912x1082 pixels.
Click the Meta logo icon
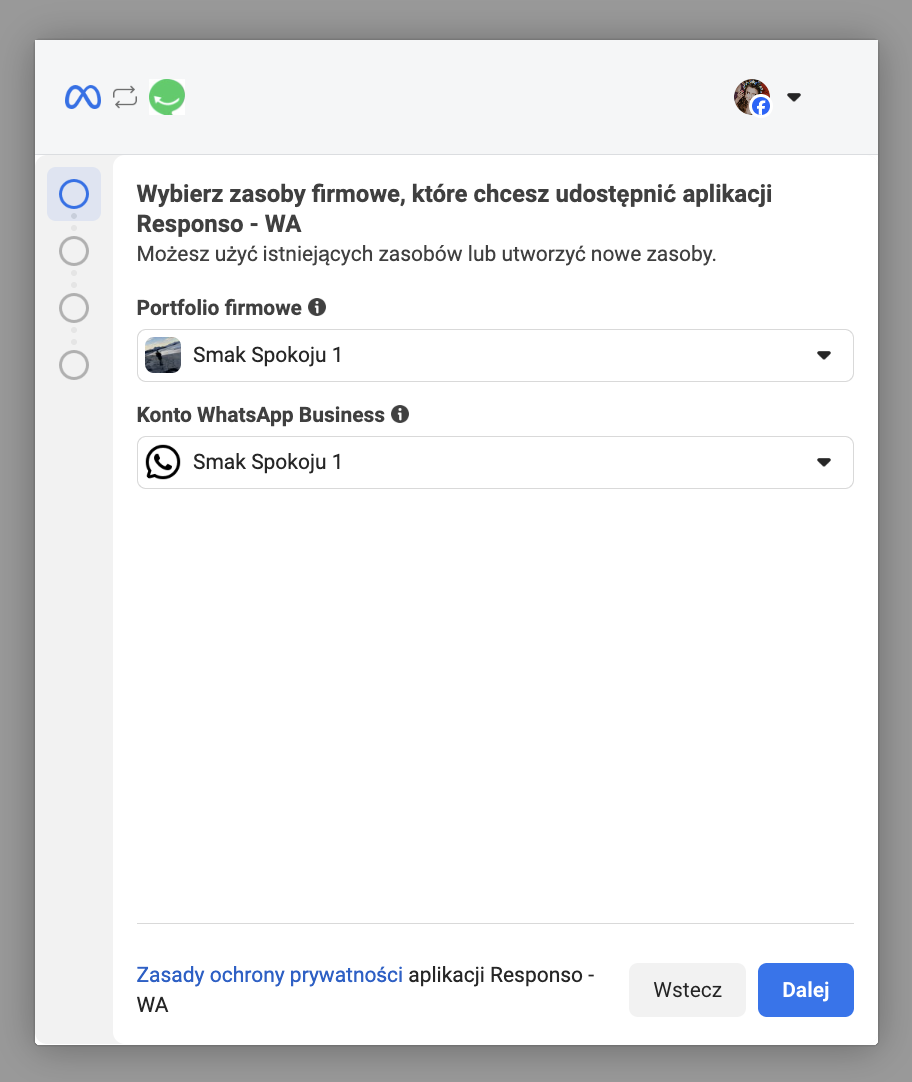coord(83,97)
